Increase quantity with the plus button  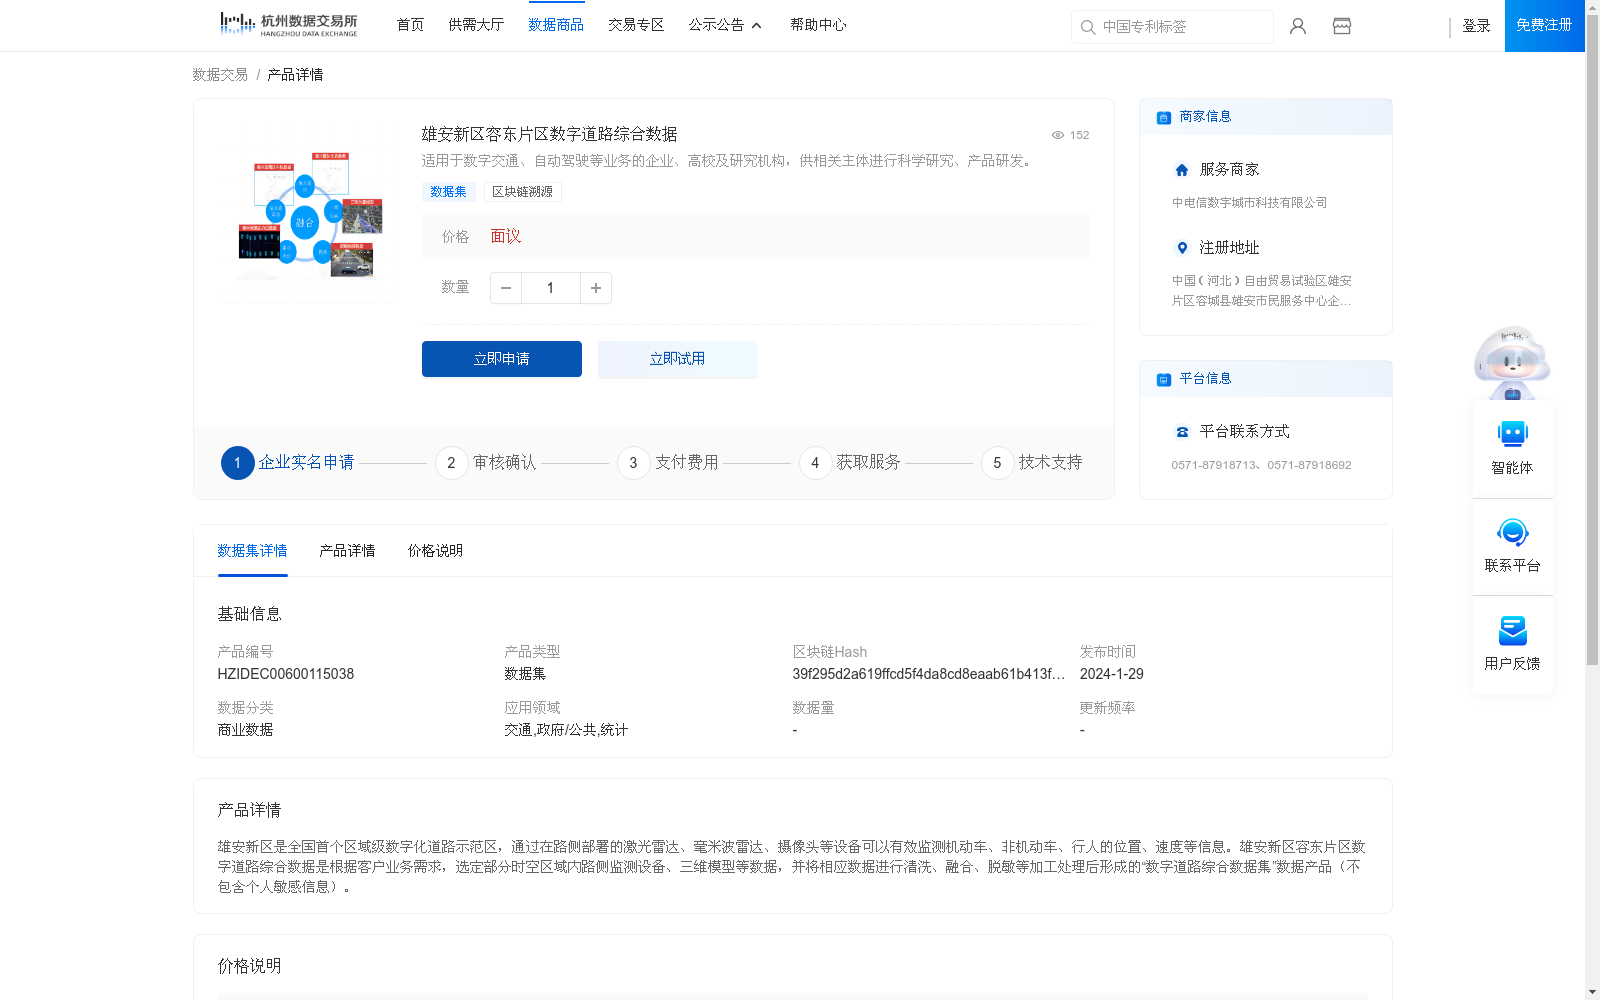tap(596, 288)
